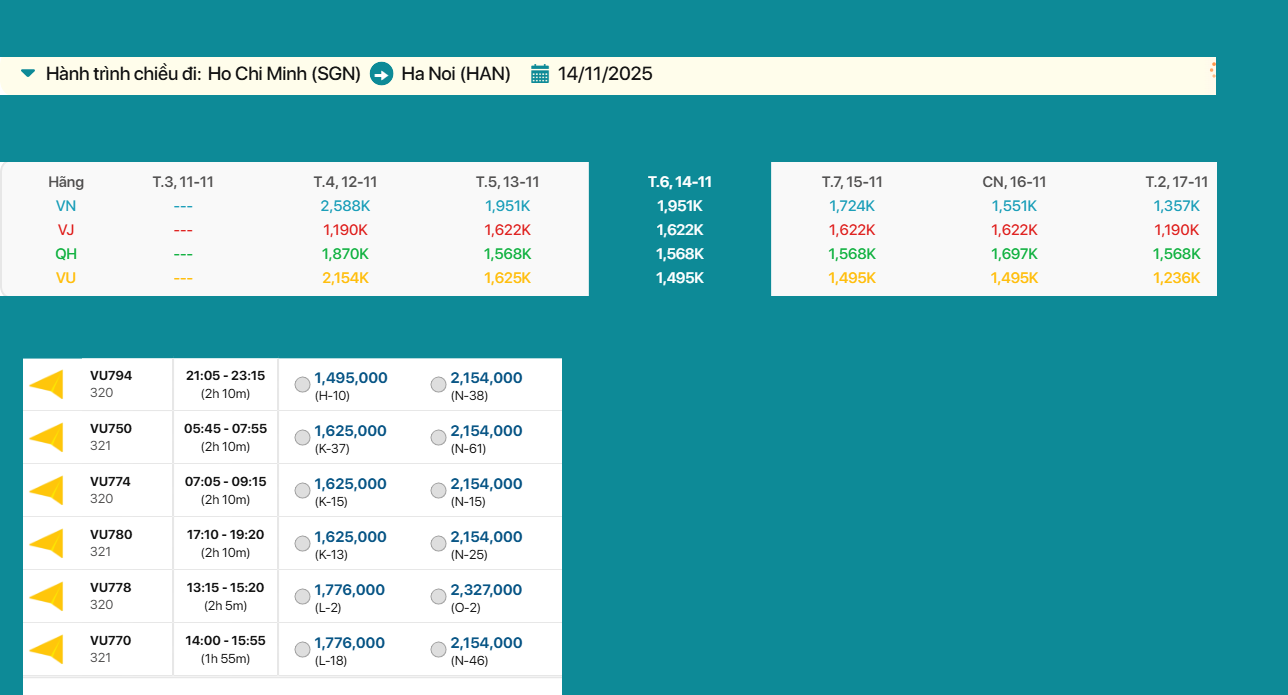
Task: Click the VU780 17:10 - 19:20 time cell
Action: point(225,543)
